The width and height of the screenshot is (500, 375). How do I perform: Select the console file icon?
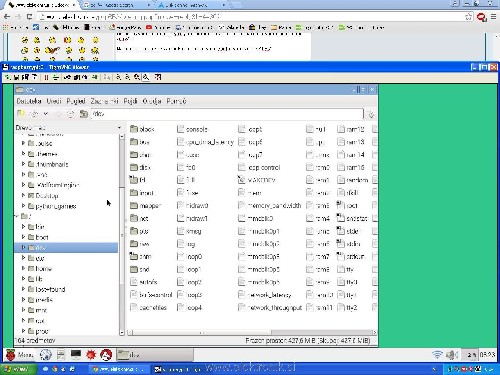pyautogui.click(x=181, y=129)
